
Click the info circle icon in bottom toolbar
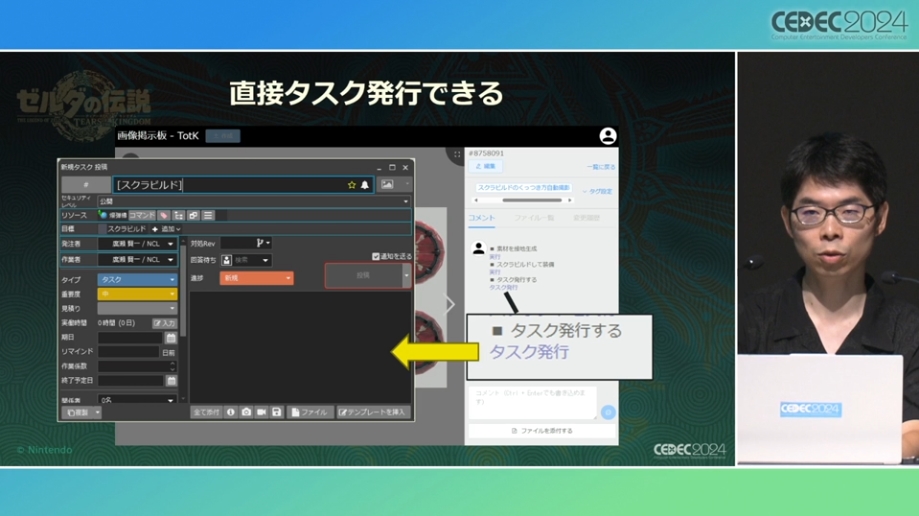pyautogui.click(x=231, y=412)
